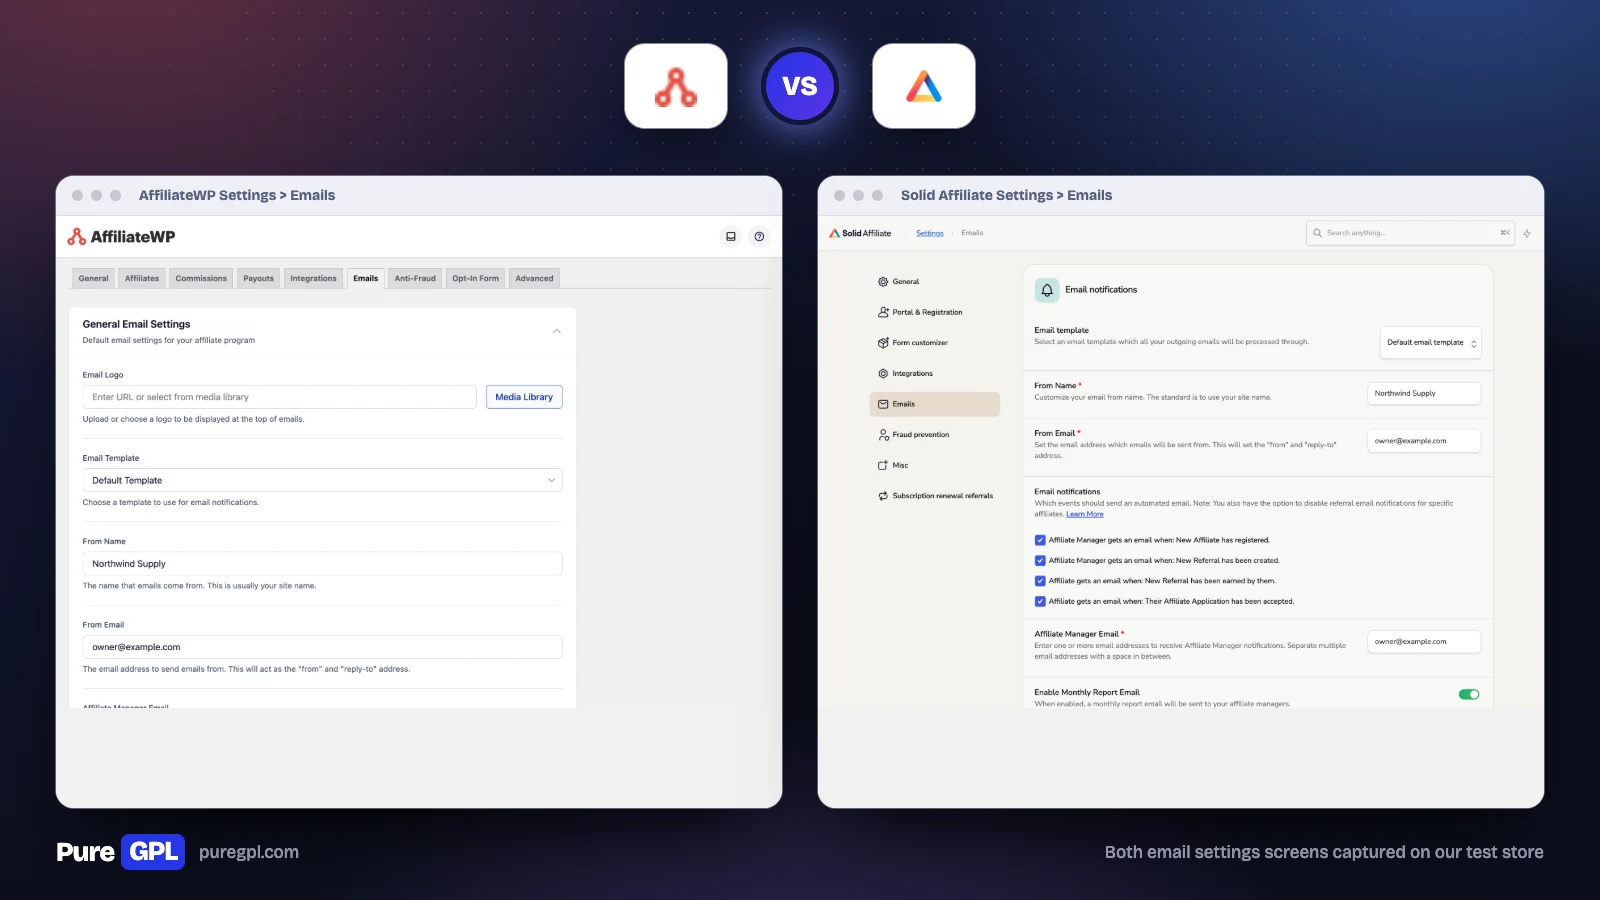Switch to the Advanced tab

point(534,279)
